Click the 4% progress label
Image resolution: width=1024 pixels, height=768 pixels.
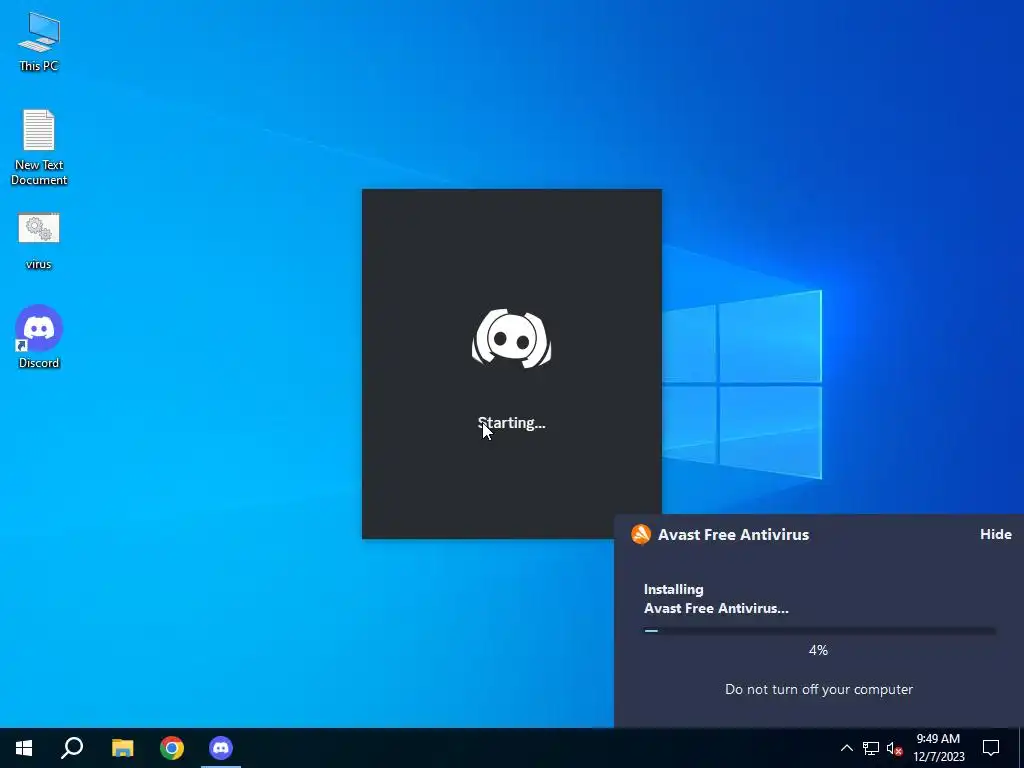[x=818, y=650]
